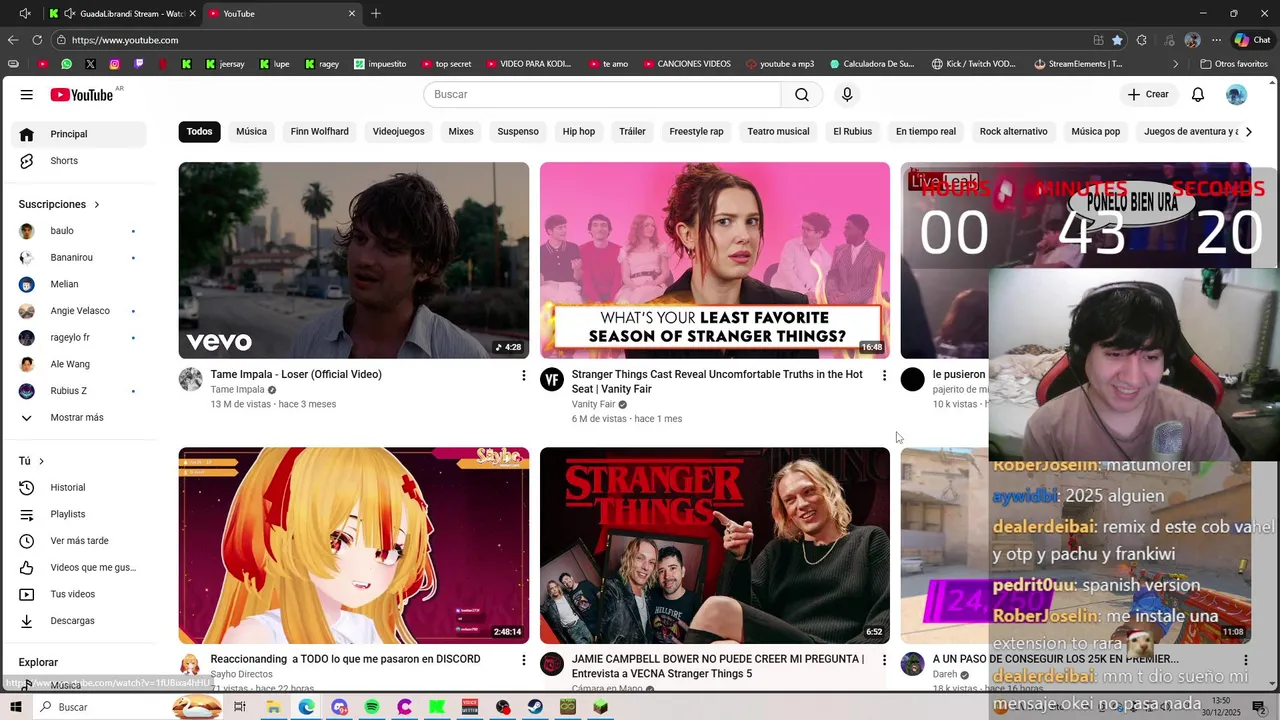1280x720 pixels.
Task: Click the Tame Impala channel avatar
Action: click(190, 379)
